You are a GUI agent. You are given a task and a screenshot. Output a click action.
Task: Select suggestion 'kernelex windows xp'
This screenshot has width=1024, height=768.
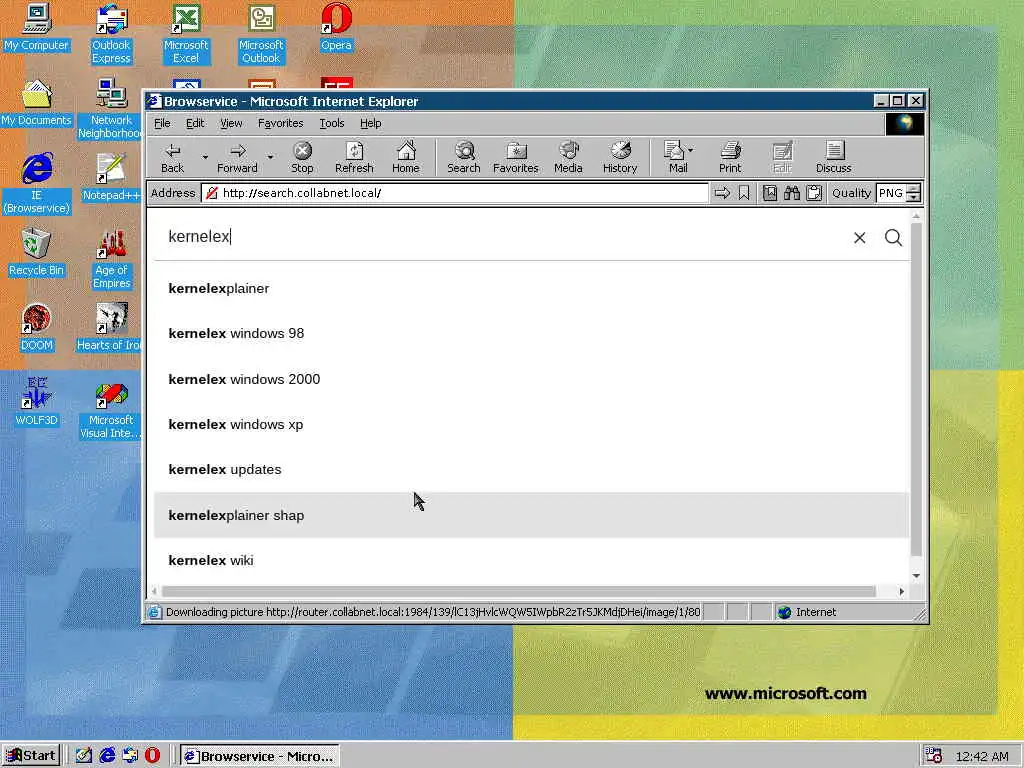[x=531, y=424]
